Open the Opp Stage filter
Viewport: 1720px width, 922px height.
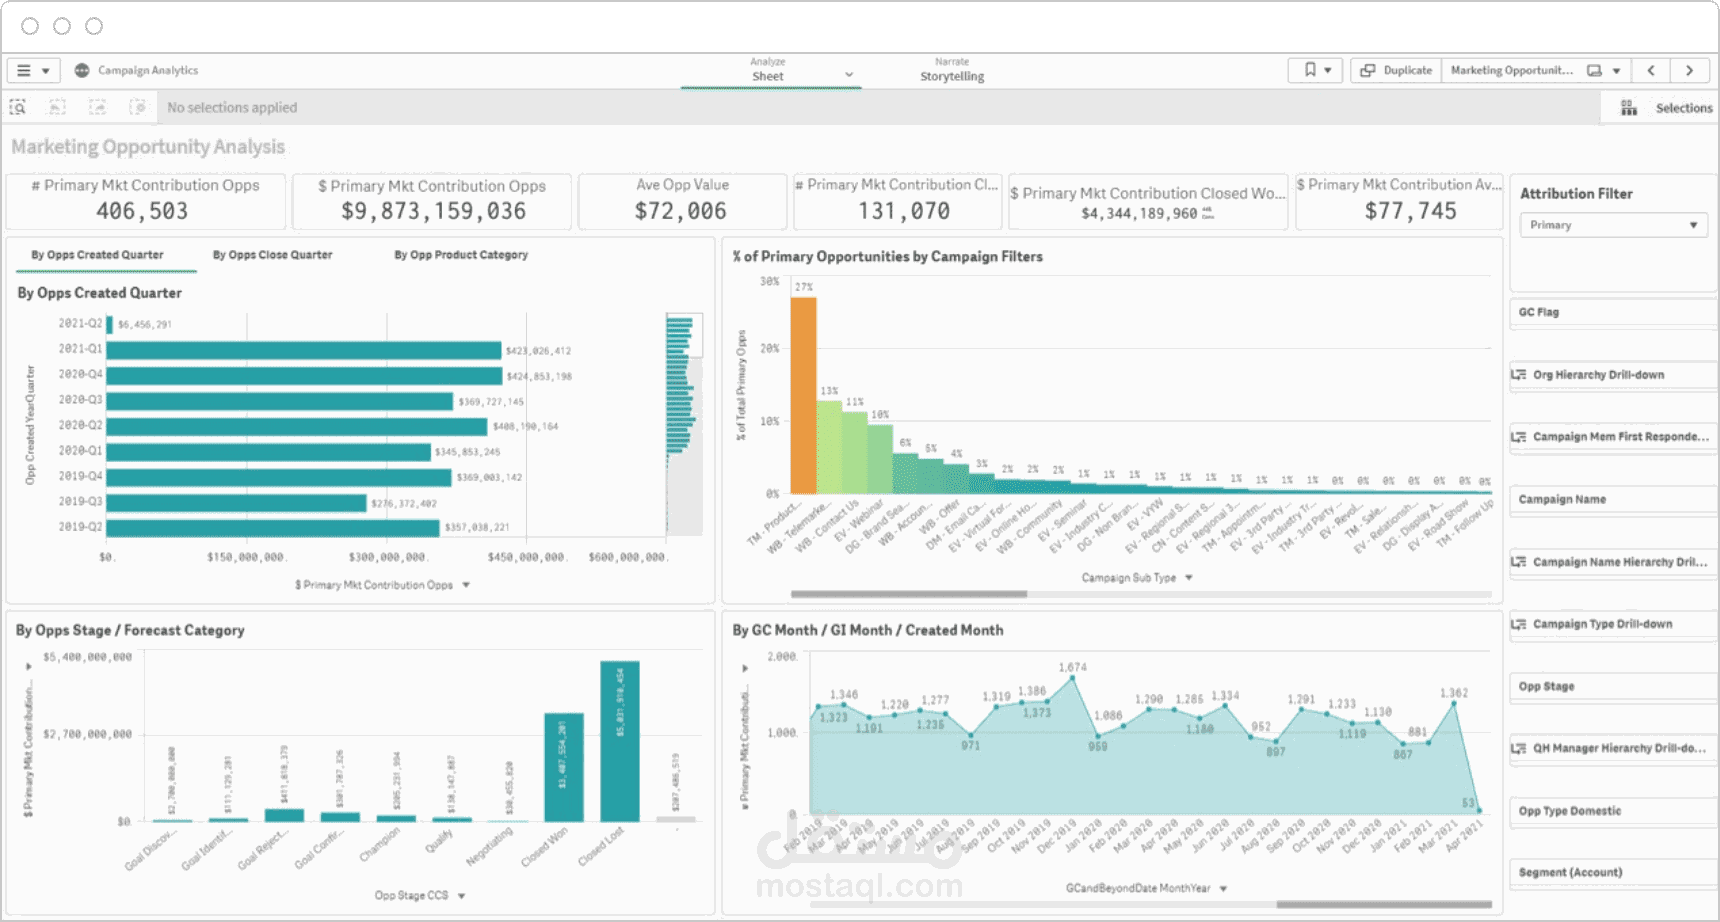tap(1612, 687)
